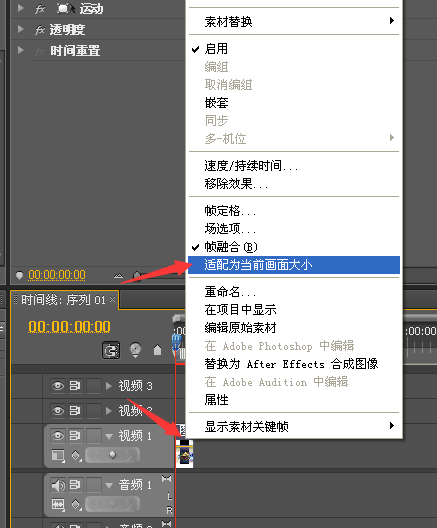Add keyframe on 视频 1 track
Screen dimensions: 437x528
click(112, 455)
